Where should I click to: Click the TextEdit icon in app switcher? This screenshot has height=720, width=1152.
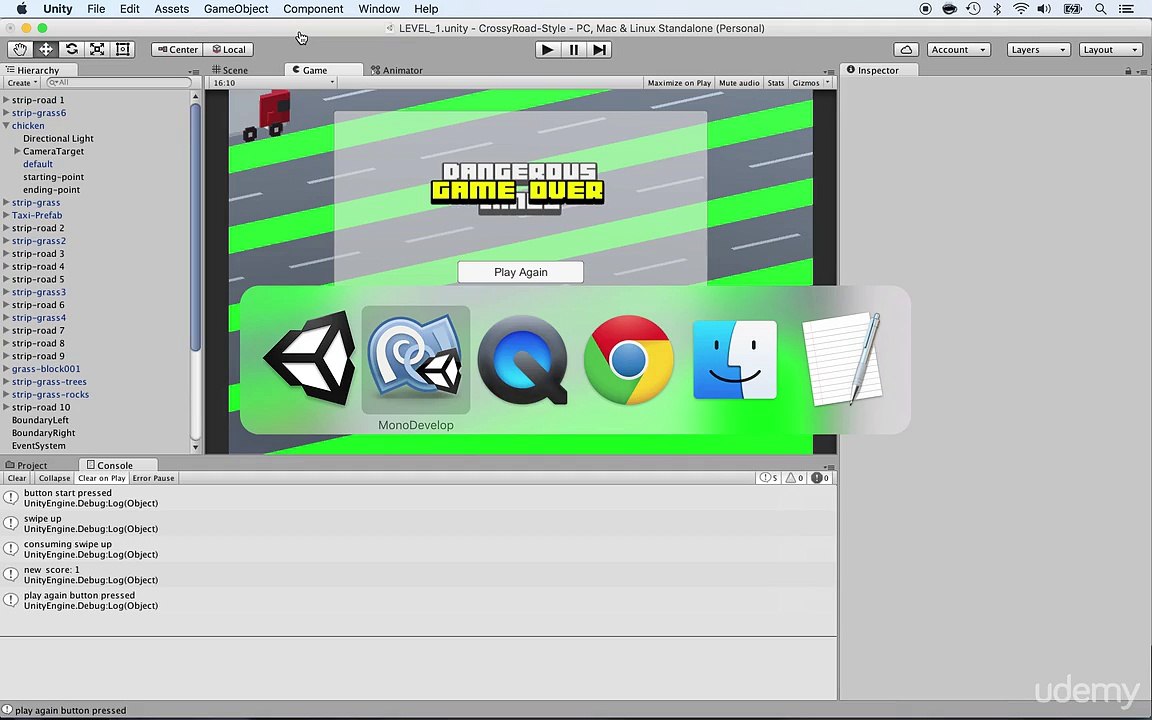click(842, 359)
